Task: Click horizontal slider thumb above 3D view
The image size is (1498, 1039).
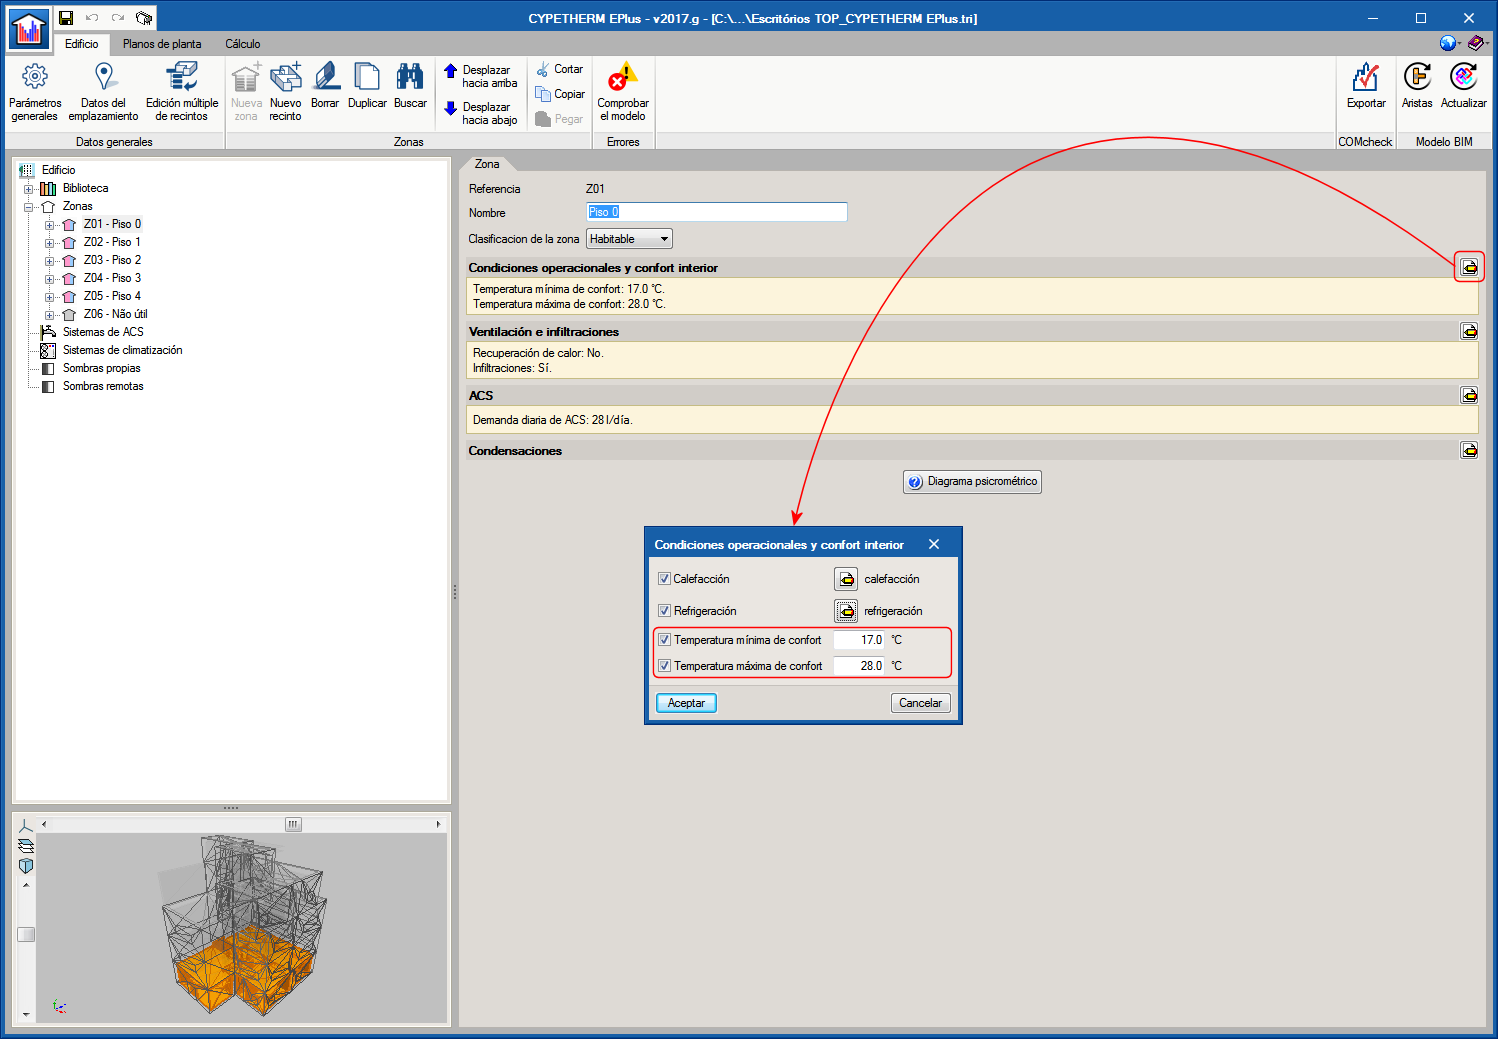Action: tap(293, 824)
